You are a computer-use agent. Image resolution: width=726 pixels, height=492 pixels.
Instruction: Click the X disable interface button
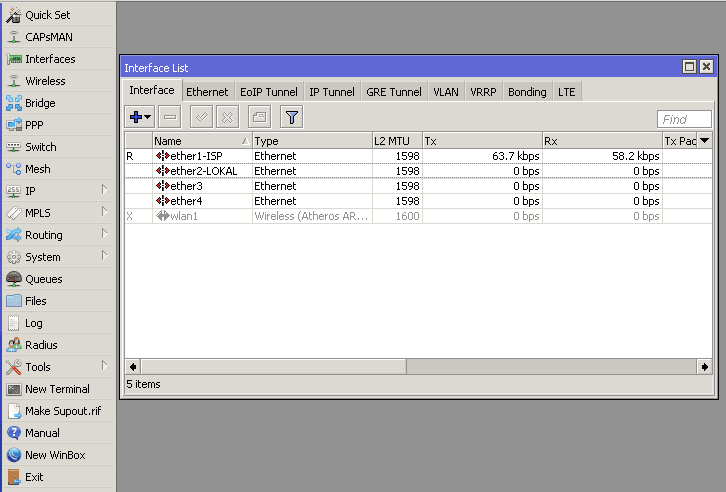tap(227, 117)
